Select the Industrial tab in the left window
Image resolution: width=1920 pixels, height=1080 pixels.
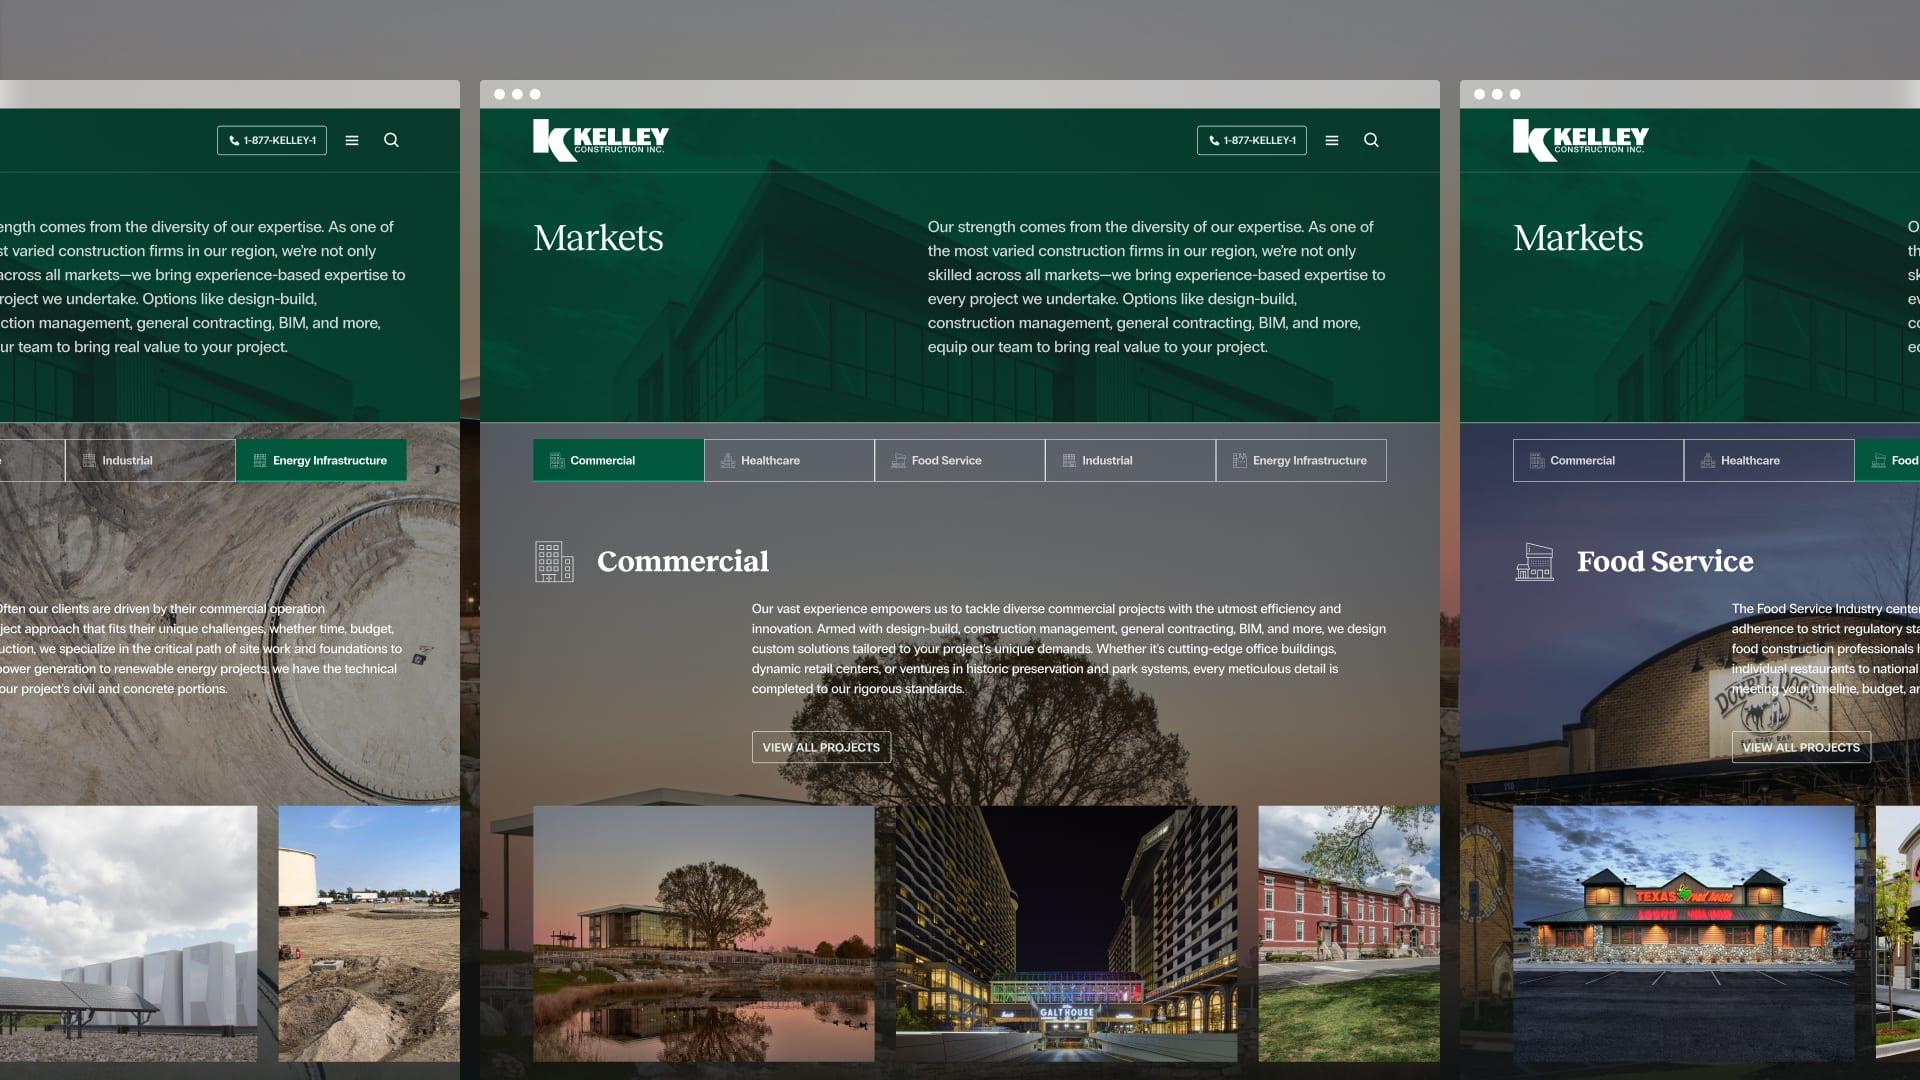point(150,460)
